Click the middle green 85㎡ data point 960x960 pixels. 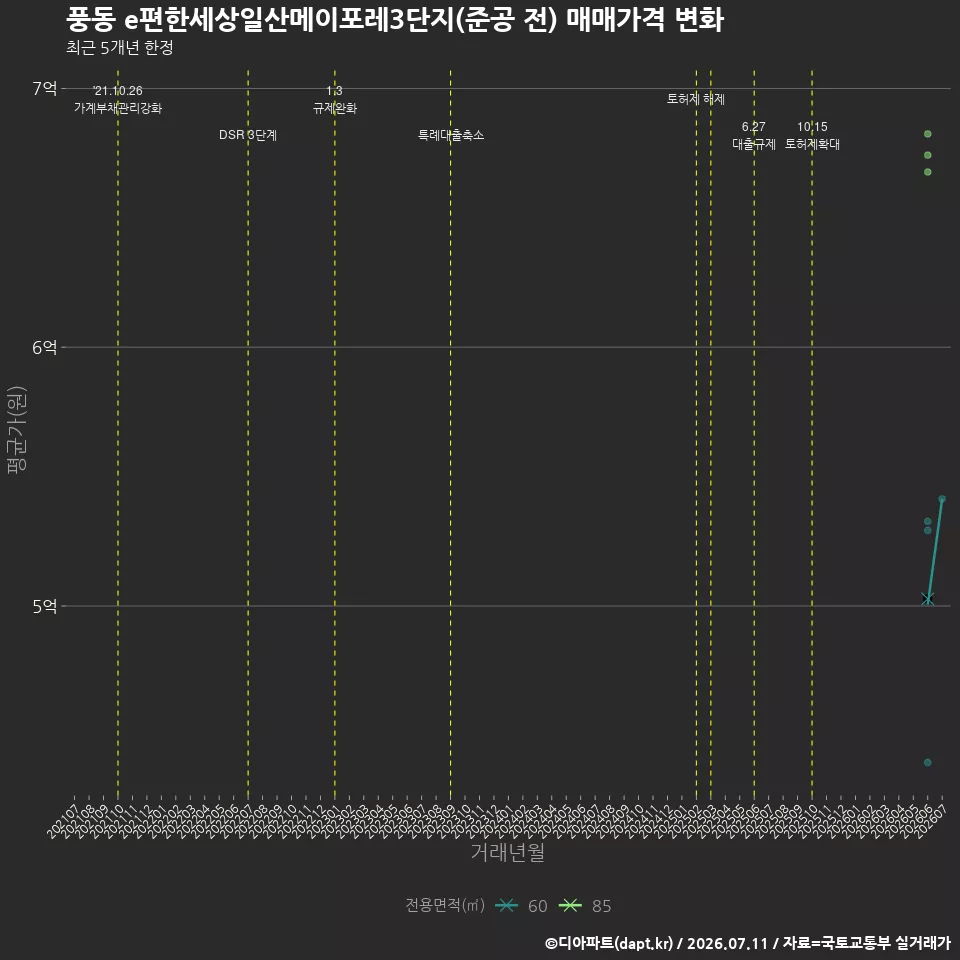pyautogui.click(x=928, y=155)
